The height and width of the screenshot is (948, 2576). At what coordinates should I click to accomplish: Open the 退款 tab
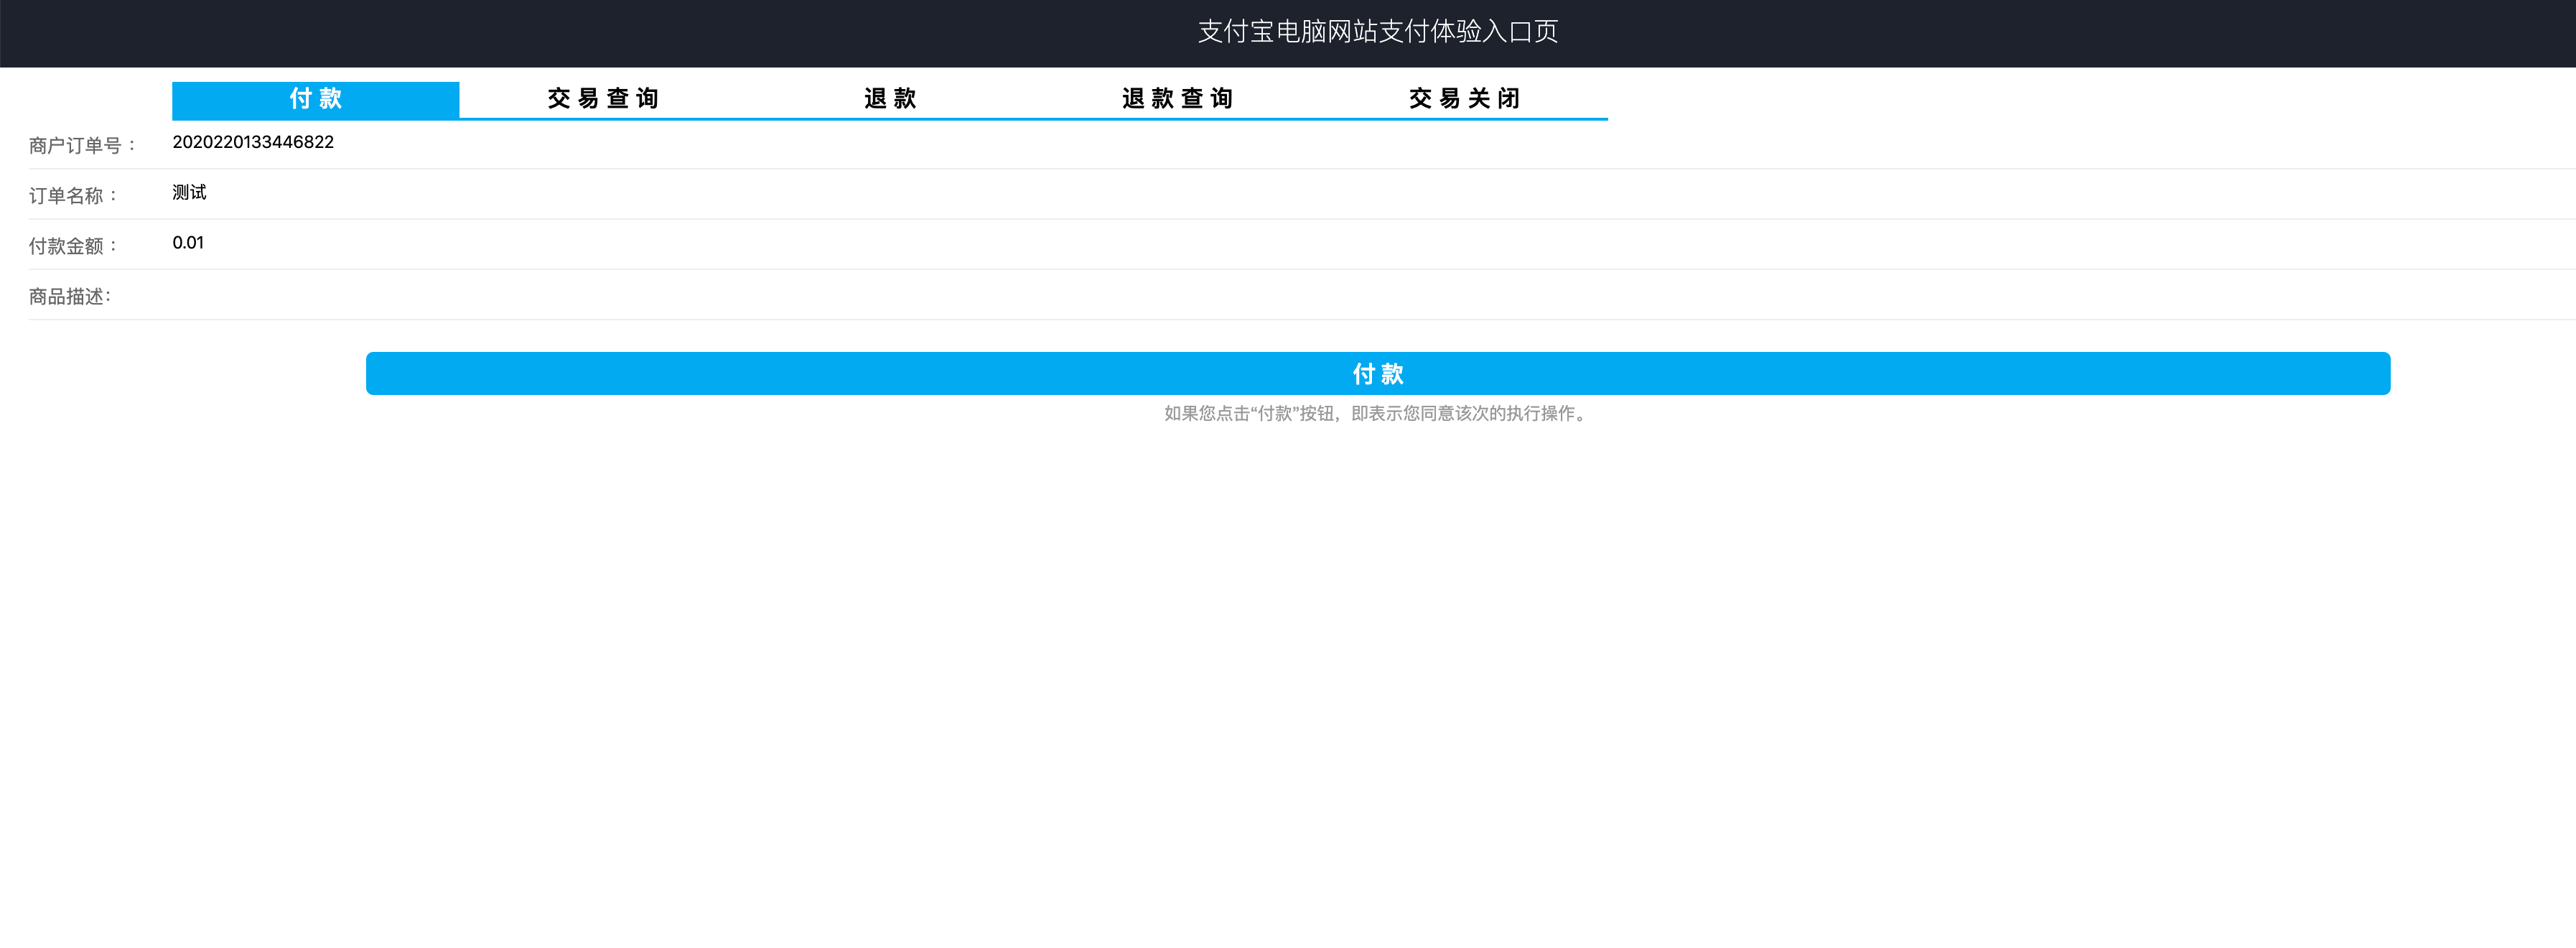click(890, 99)
